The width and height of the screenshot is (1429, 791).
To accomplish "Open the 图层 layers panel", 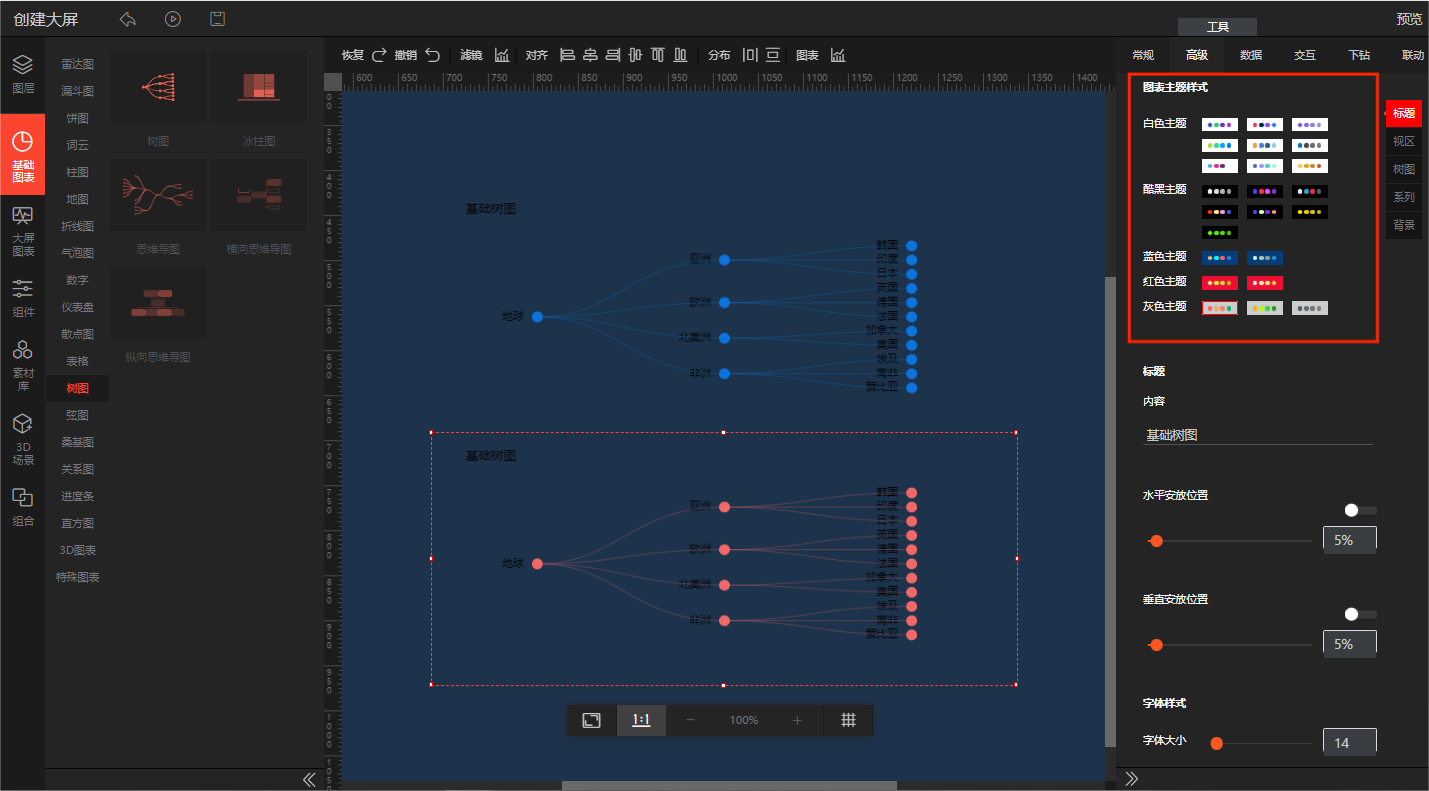I will [x=22, y=75].
